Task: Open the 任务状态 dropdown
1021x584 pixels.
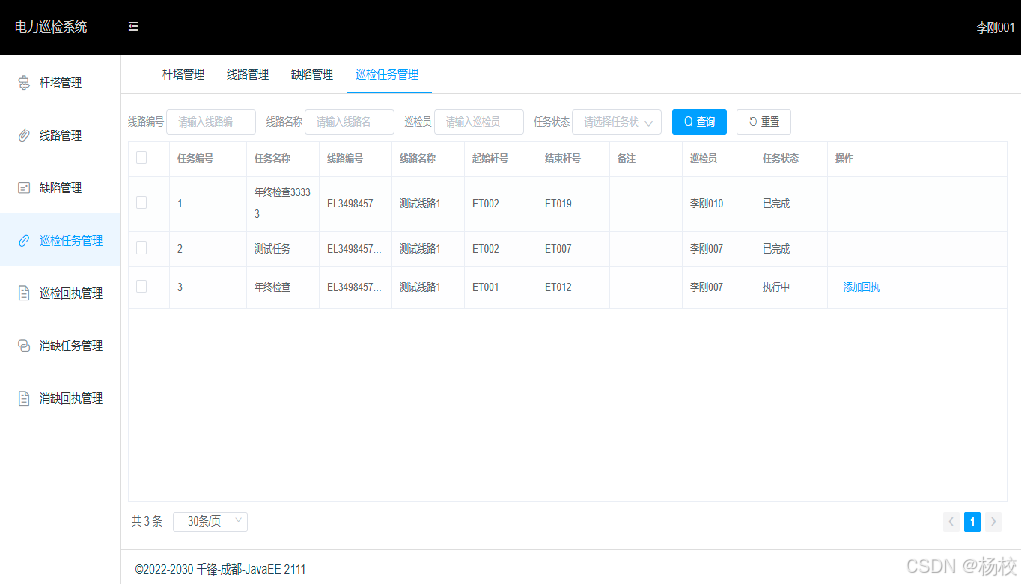Action: click(615, 121)
